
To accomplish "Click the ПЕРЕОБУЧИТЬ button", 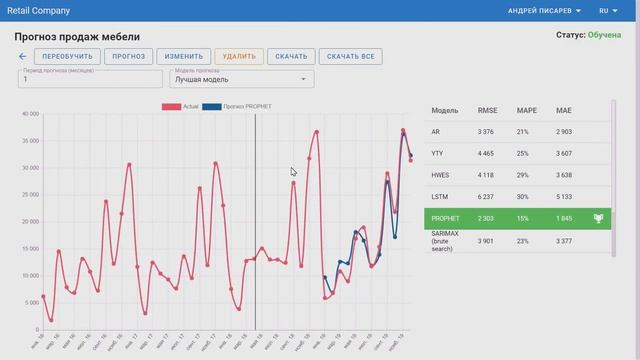I will (67, 56).
